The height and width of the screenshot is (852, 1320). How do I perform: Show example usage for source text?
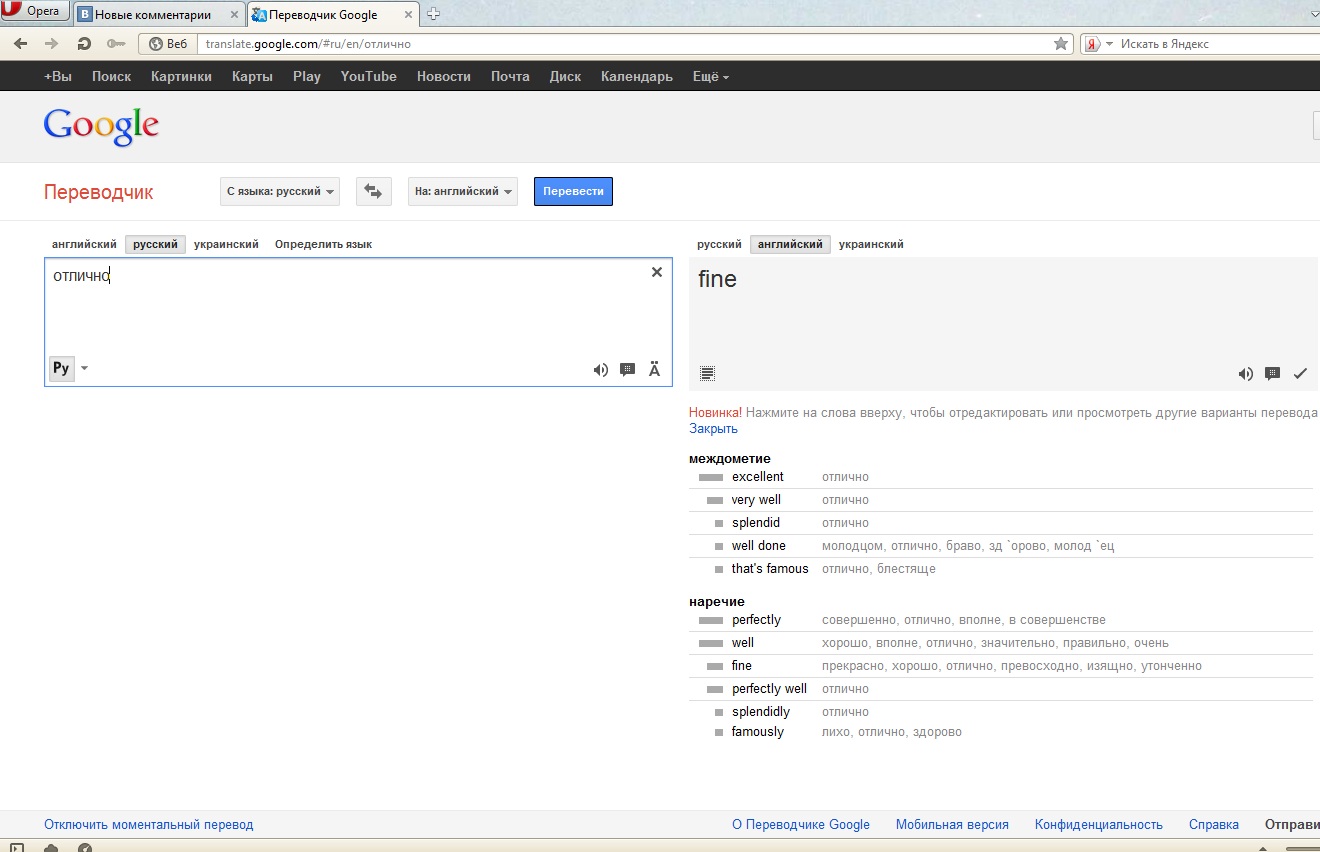(x=628, y=369)
